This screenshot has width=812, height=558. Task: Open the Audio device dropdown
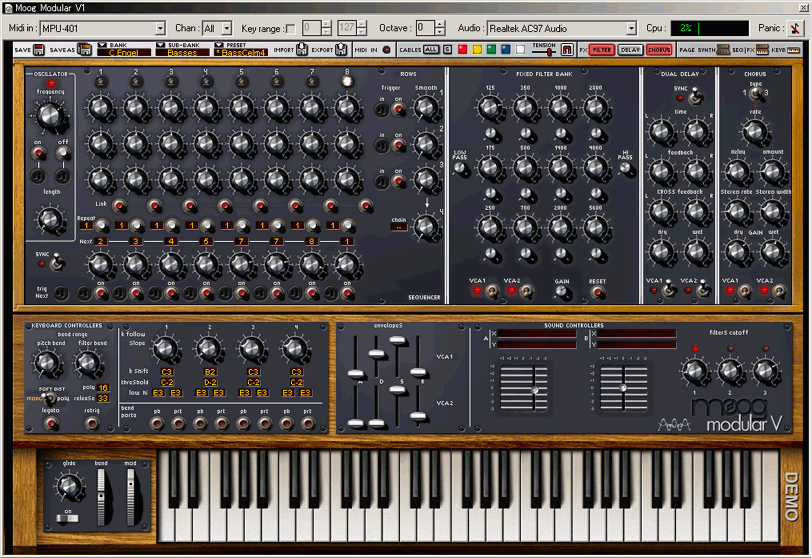click(x=631, y=28)
